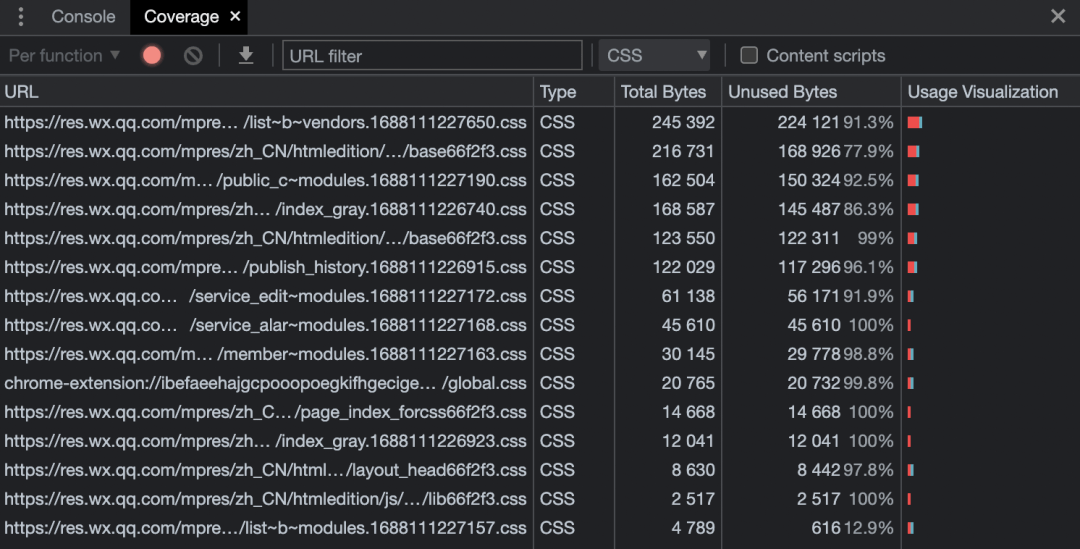Export coverage data with the download icon
The width and height of the screenshot is (1080, 549).
(x=246, y=56)
